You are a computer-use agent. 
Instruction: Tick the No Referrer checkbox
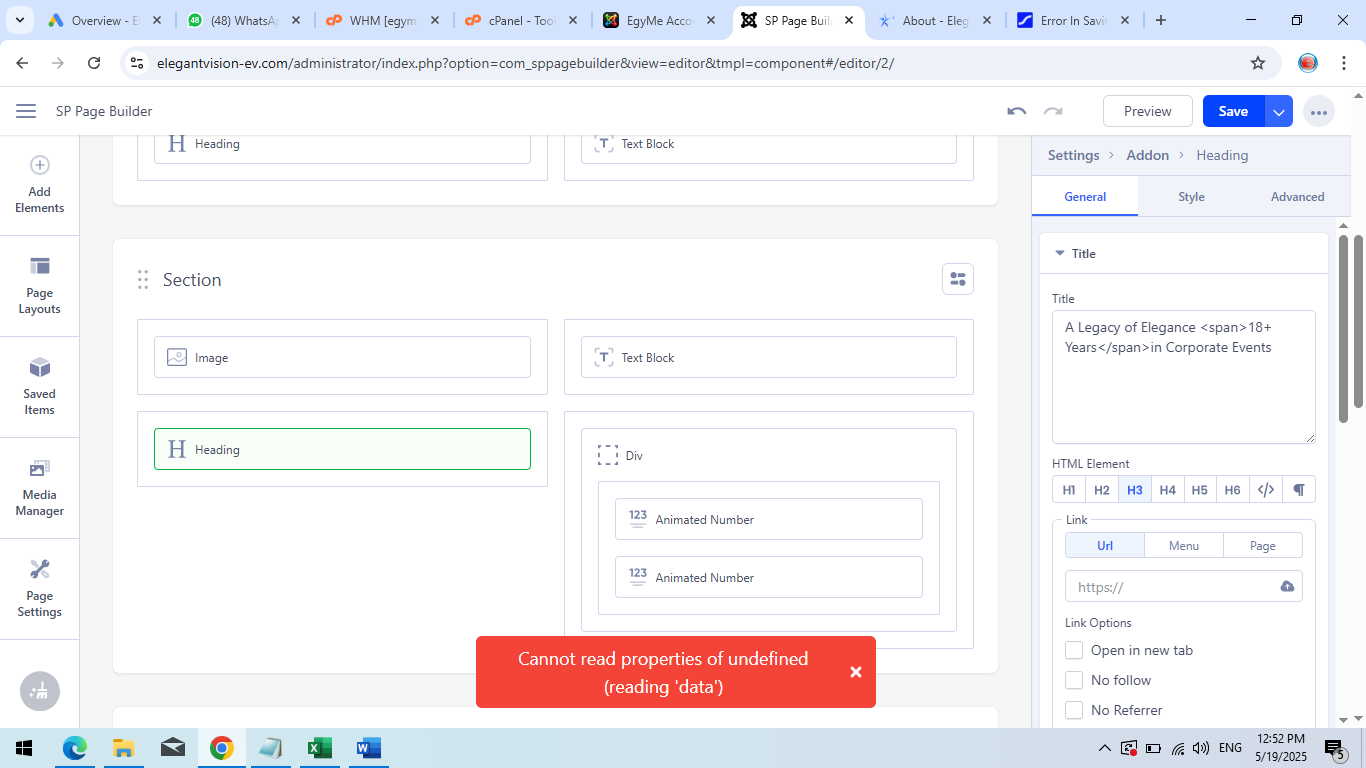click(x=1074, y=710)
